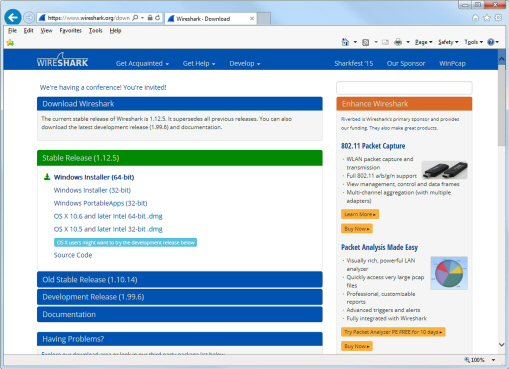This screenshot has width=509, height=369.
Task: Click the search field above Enhance Wireshark
Action: point(404,88)
